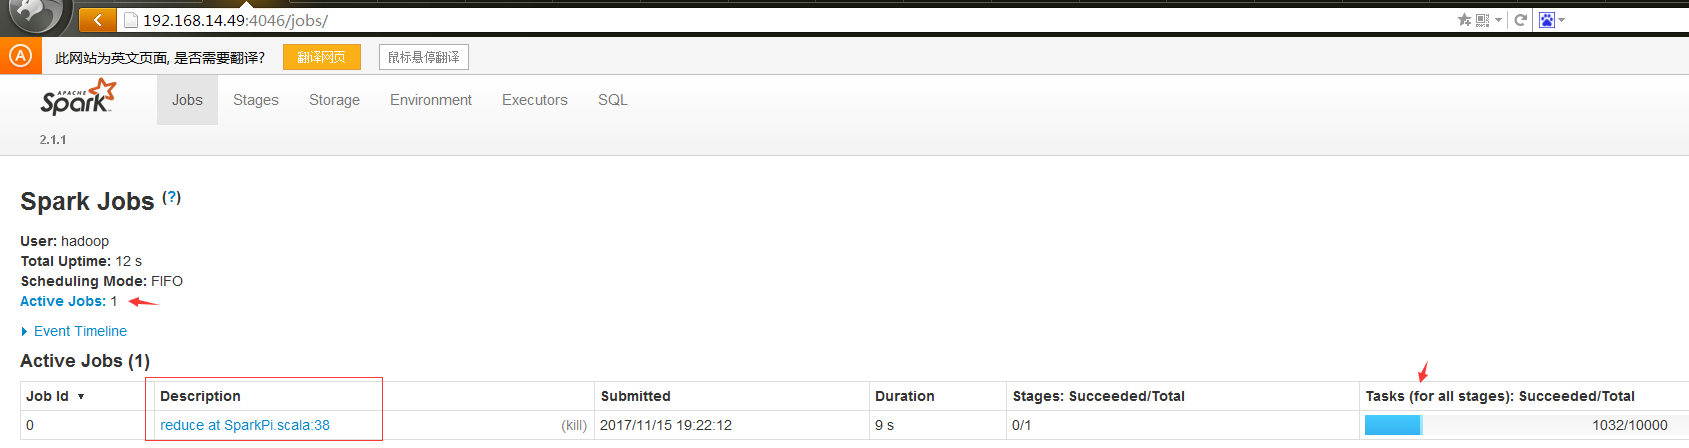Click the orange translate webpage button
The height and width of the screenshot is (448, 1689).
coord(321,57)
